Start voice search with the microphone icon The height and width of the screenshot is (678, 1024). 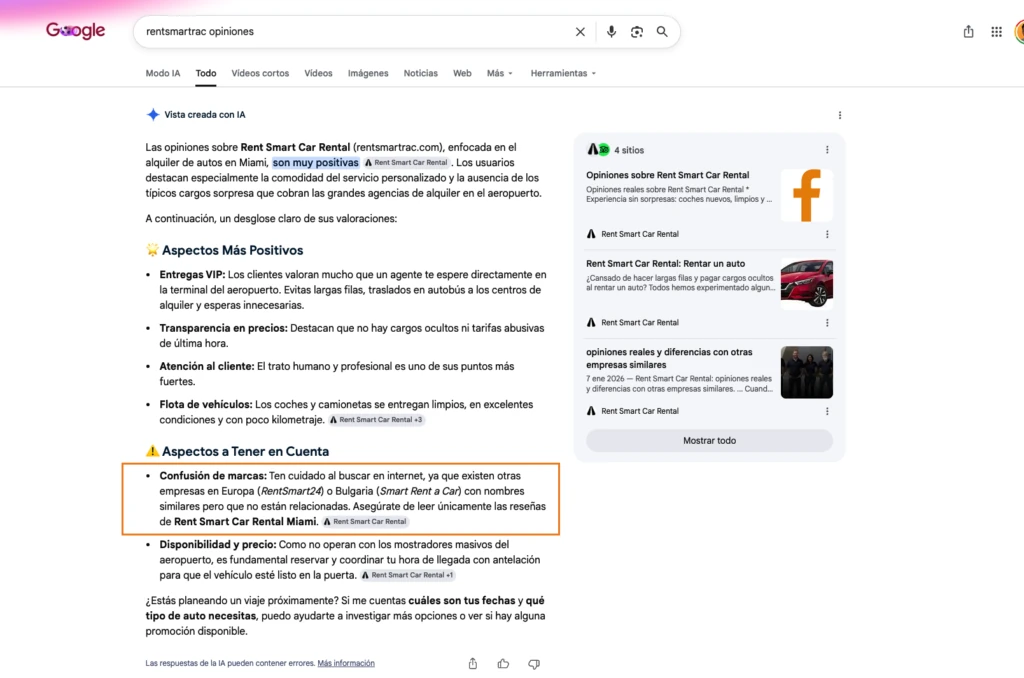click(611, 31)
